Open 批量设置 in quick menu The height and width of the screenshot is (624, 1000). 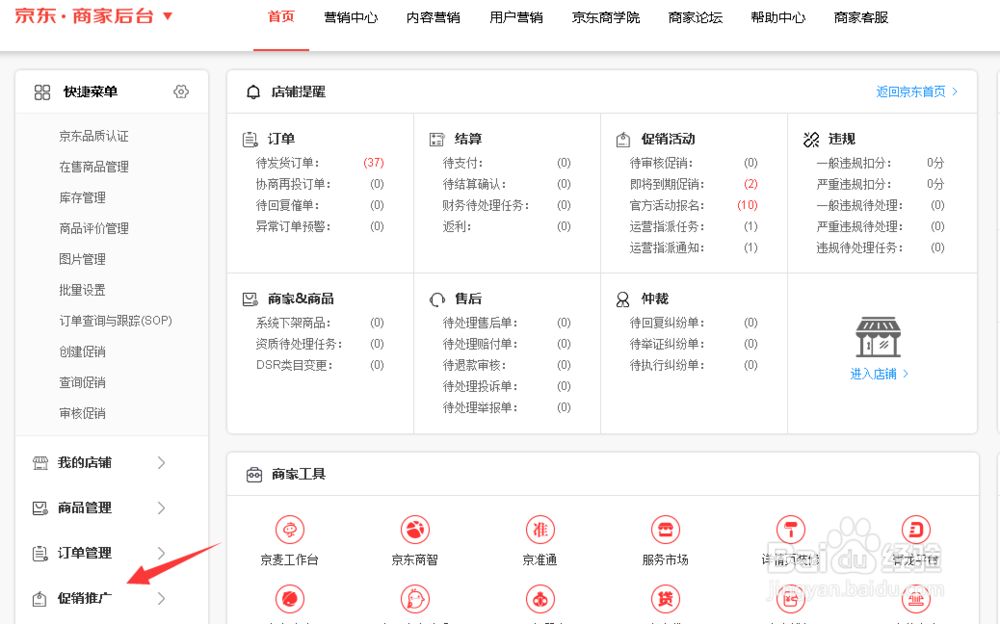pos(82,290)
